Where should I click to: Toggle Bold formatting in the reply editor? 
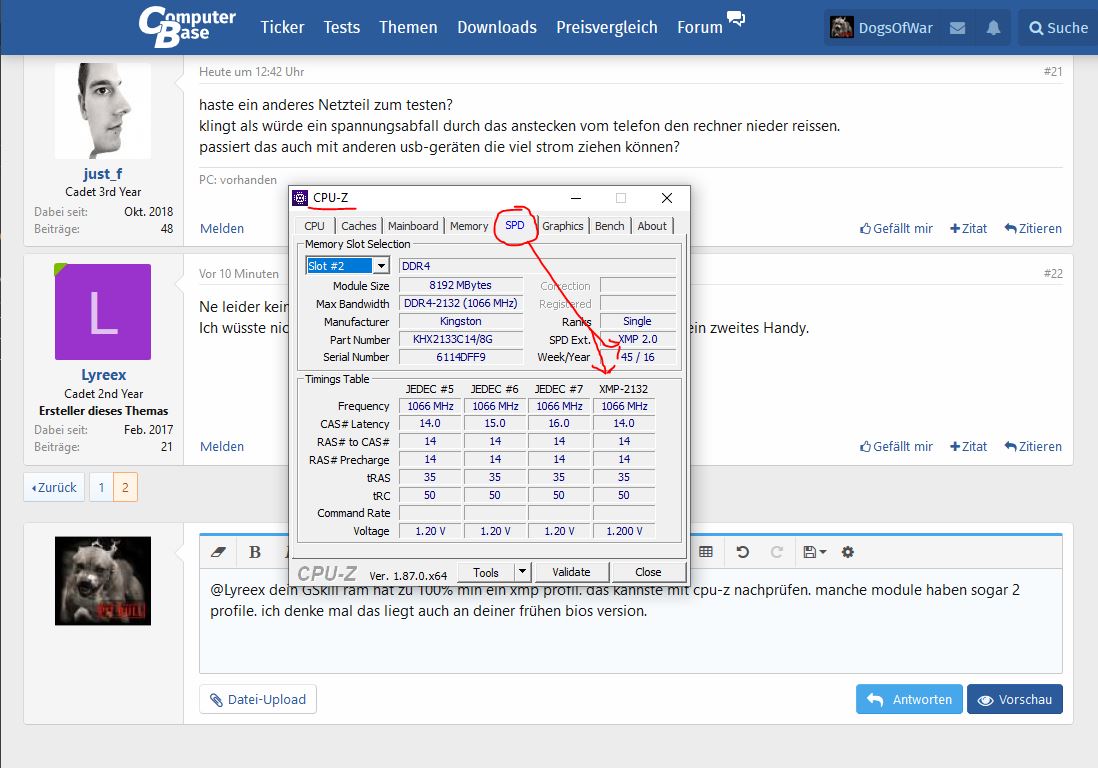(255, 552)
